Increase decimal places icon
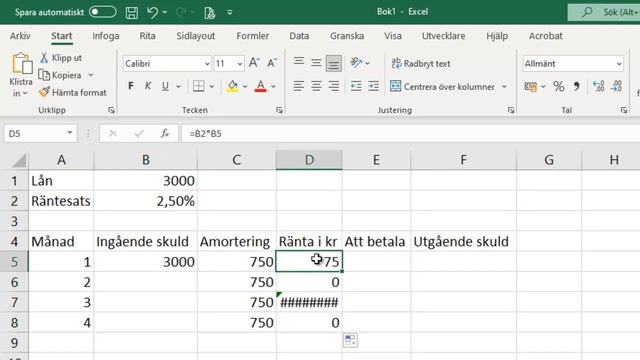This screenshot has width=640, height=360. click(599, 86)
